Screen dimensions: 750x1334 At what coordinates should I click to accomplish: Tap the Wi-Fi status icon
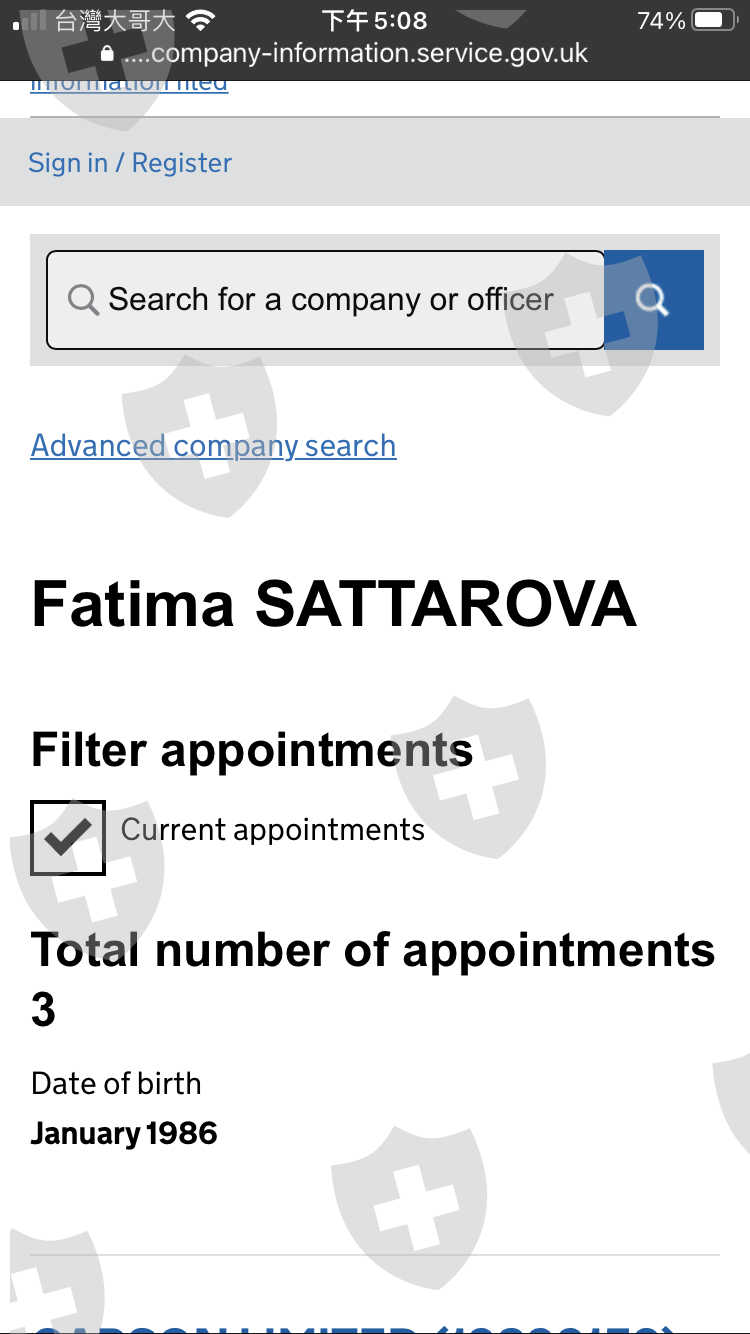201,20
